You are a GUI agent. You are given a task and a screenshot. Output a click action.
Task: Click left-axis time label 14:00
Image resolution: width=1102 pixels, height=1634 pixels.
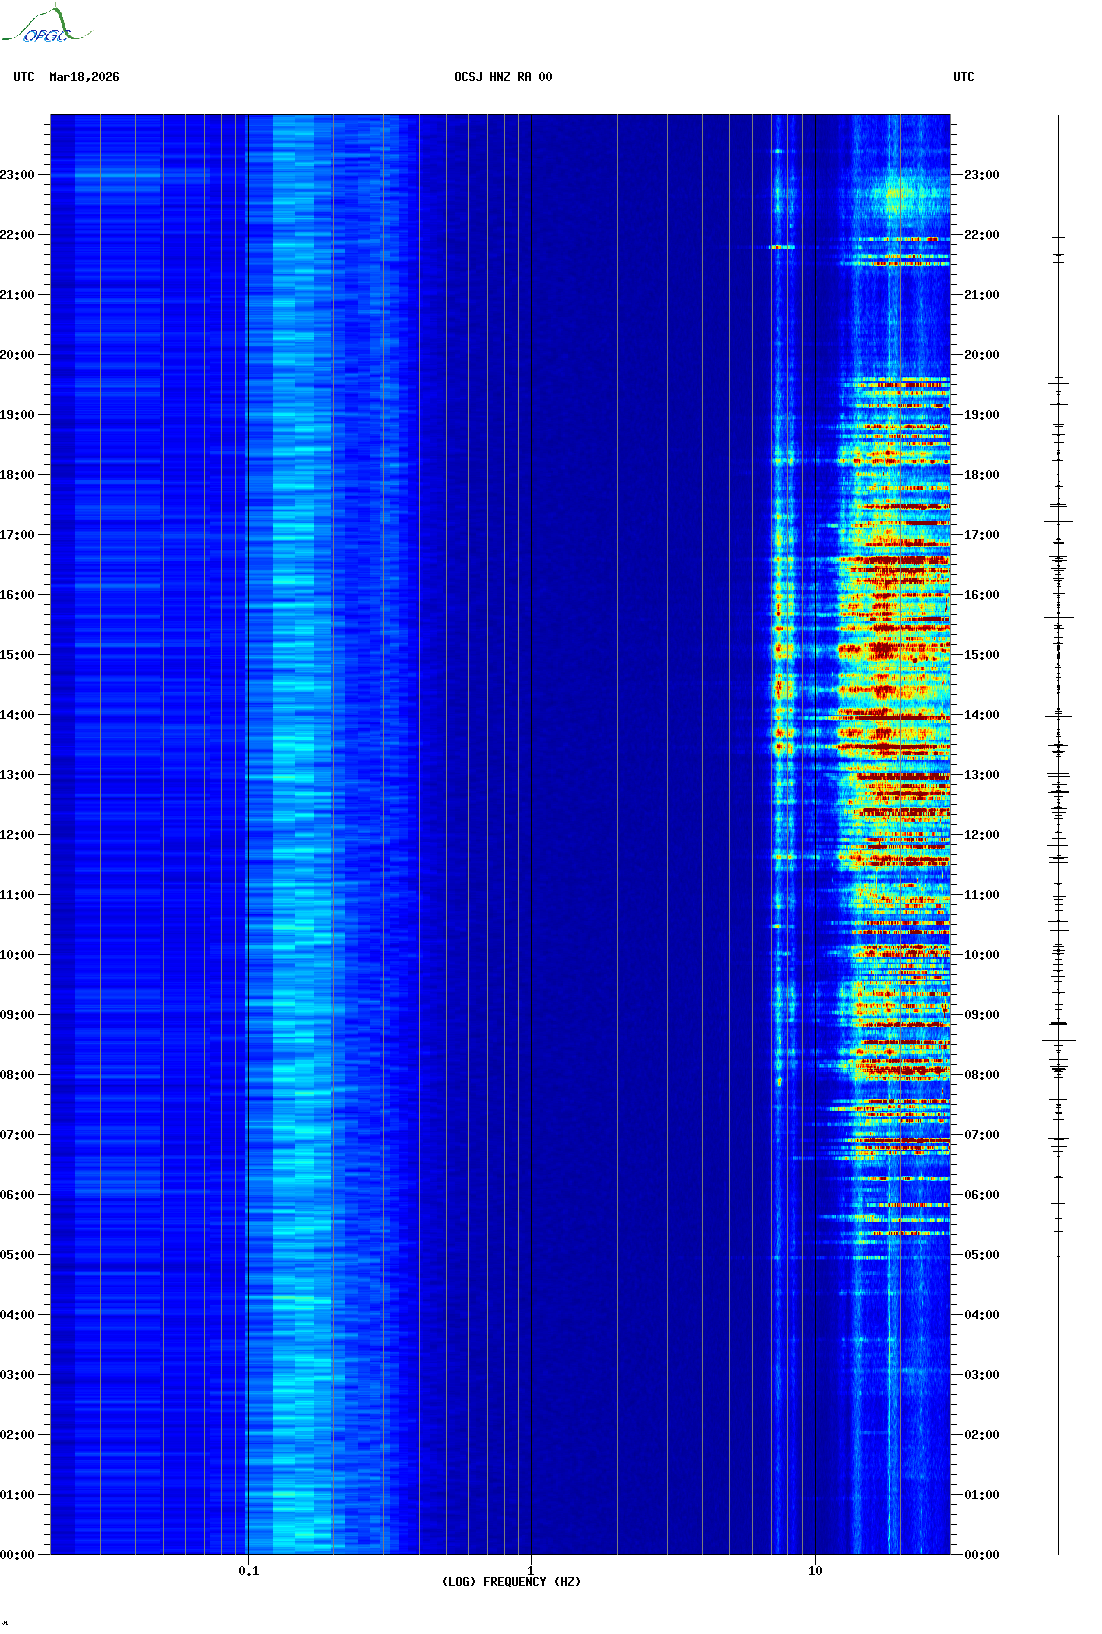pos(17,715)
